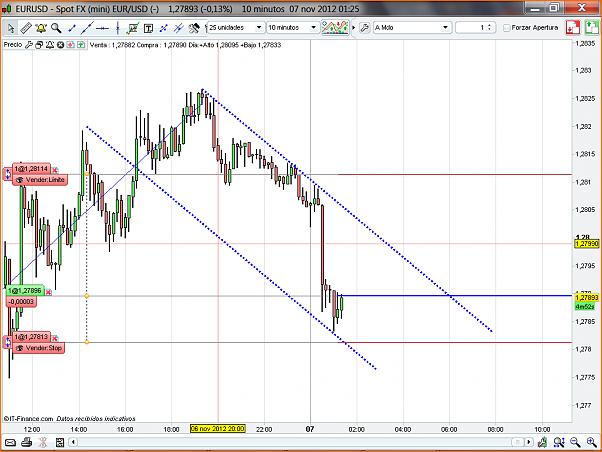Click the small green buy icon in Precio bar
The height and width of the screenshot is (452, 602).
[x=81, y=45]
